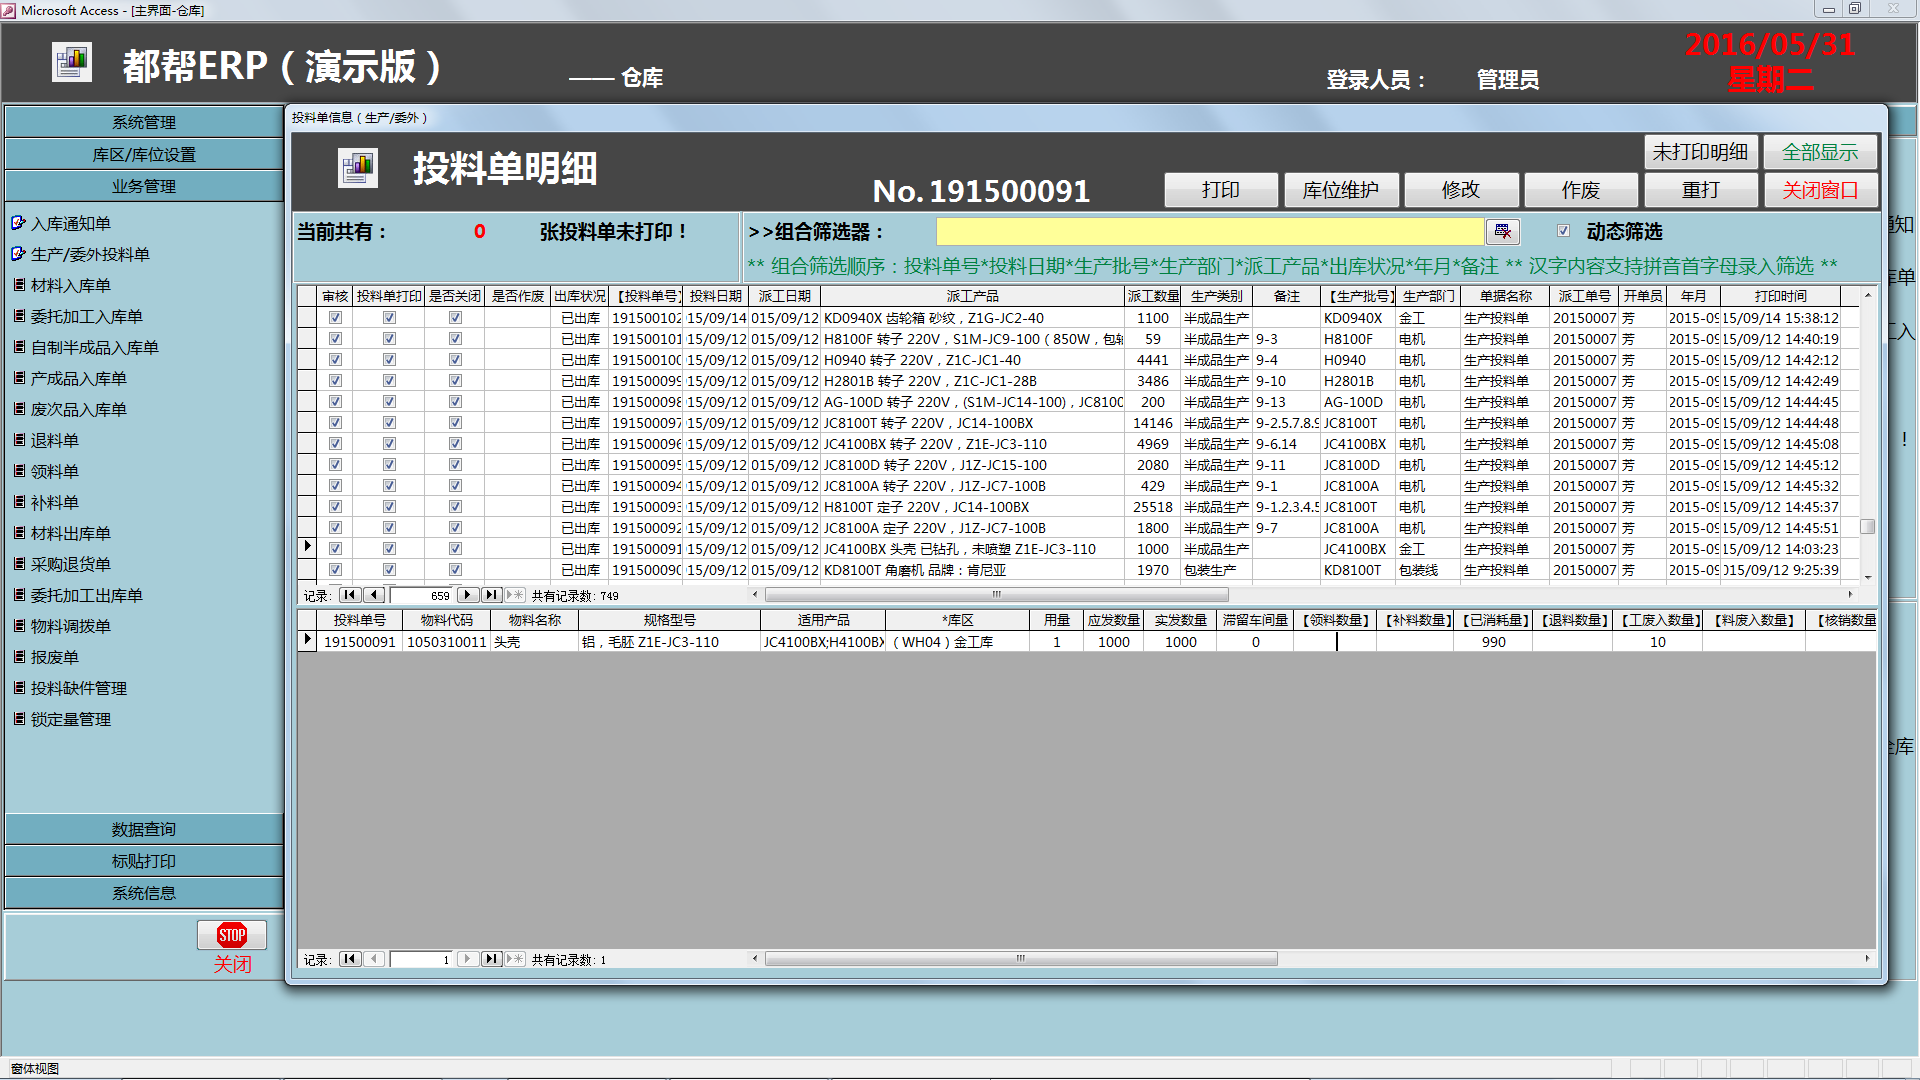Image resolution: width=1920 pixels, height=1080 pixels.
Task: Open 锁定量管理 sidebar item
Action: click(71, 719)
